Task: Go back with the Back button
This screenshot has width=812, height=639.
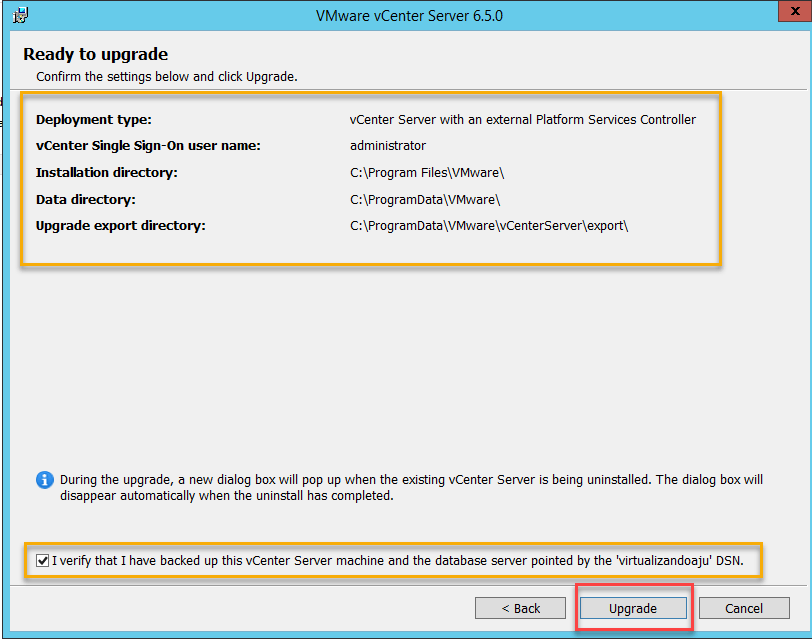Action: coord(521,608)
